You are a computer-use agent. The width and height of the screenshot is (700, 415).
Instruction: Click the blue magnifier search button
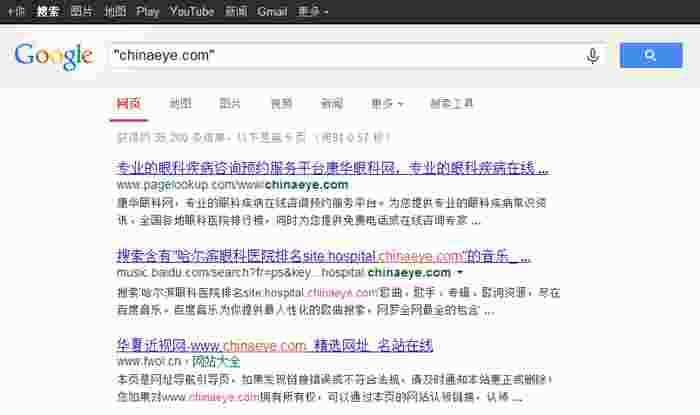coord(651,55)
